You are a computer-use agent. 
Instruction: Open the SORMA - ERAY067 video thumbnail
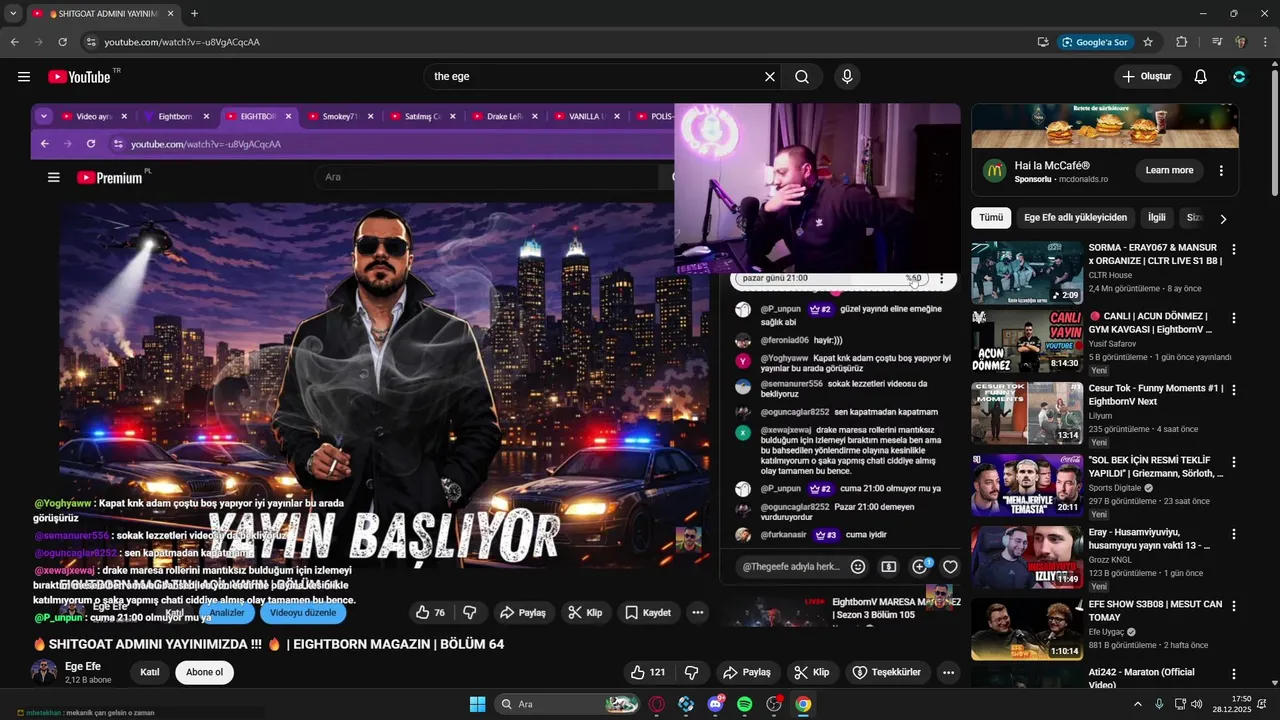click(x=1026, y=272)
